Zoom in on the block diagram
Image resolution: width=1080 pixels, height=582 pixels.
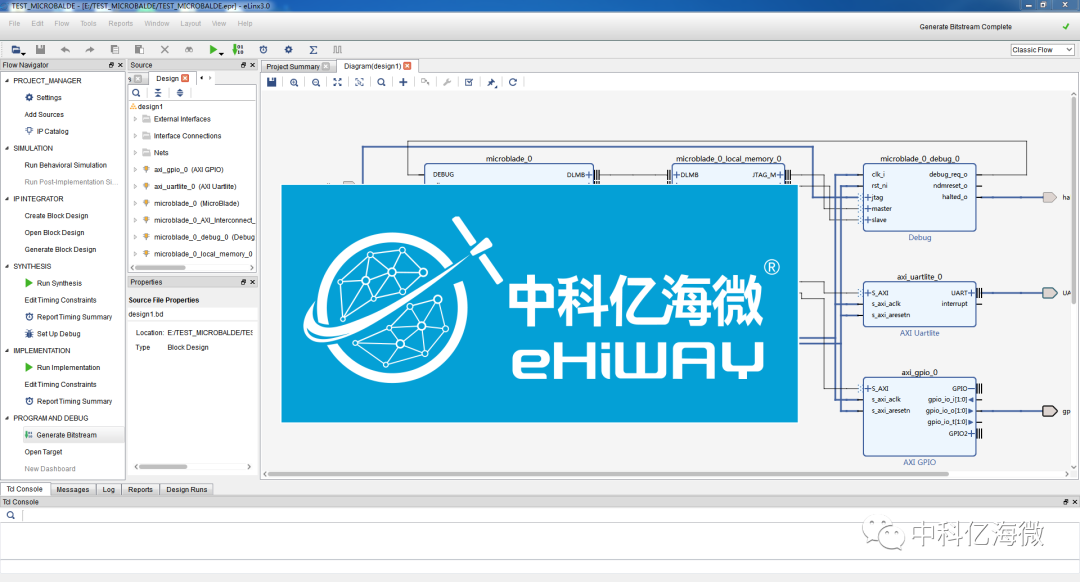coord(295,82)
